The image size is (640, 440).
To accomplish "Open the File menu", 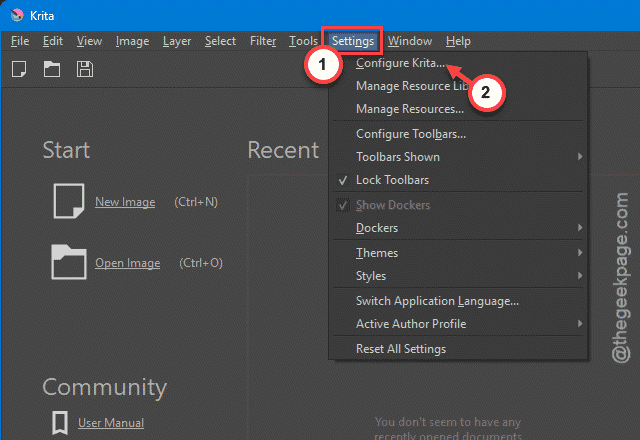I will [x=20, y=41].
